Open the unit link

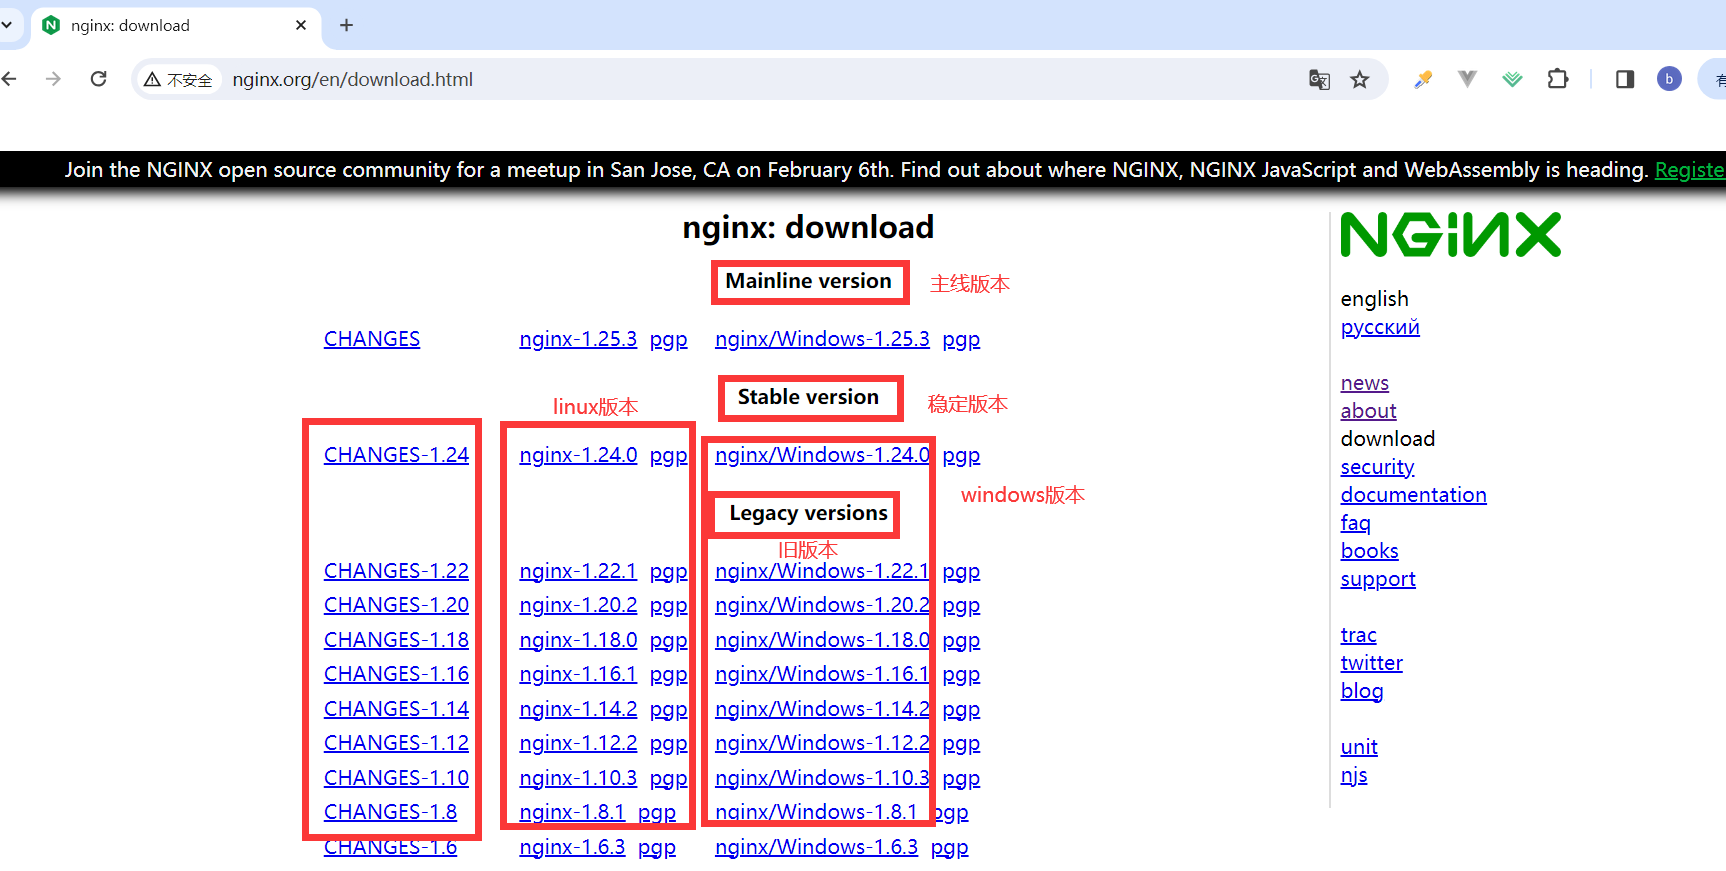click(1359, 747)
